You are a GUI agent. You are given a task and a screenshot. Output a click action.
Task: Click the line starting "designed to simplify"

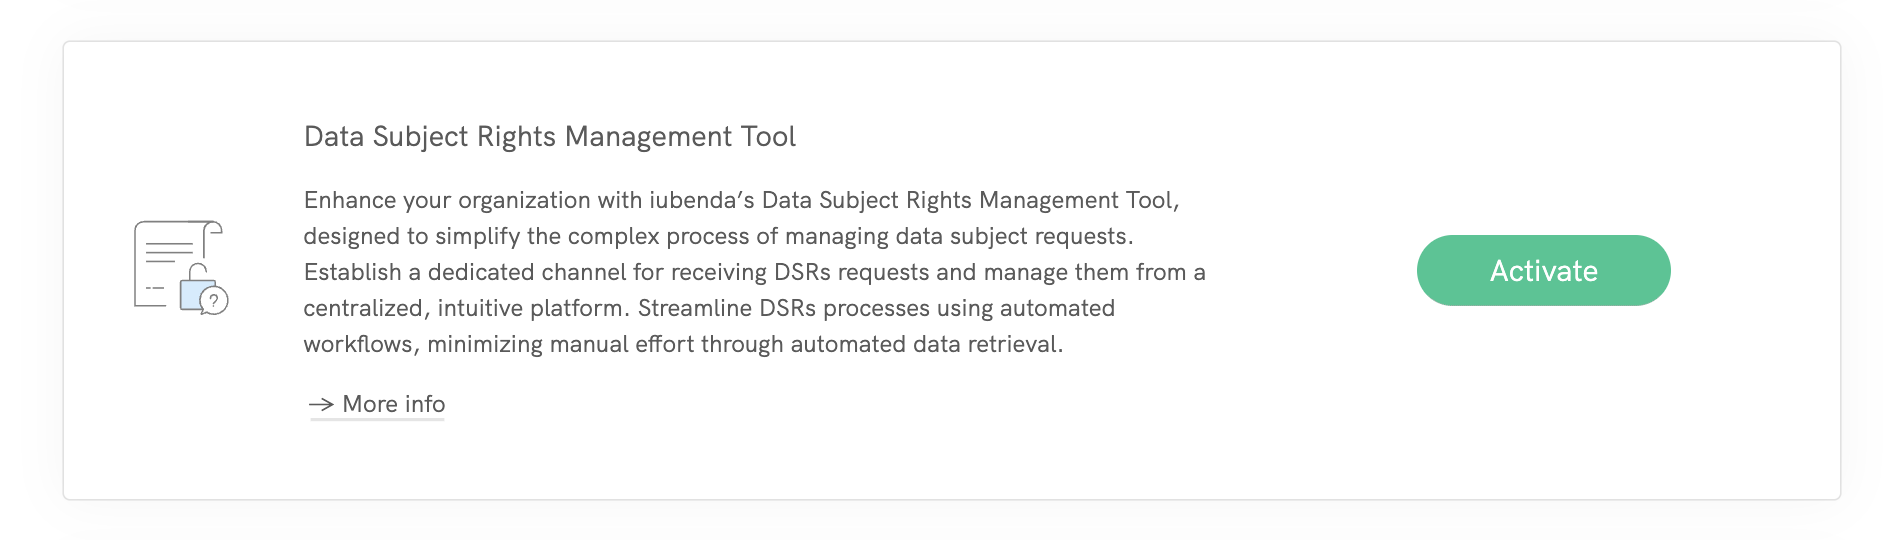pyautogui.click(x=718, y=236)
